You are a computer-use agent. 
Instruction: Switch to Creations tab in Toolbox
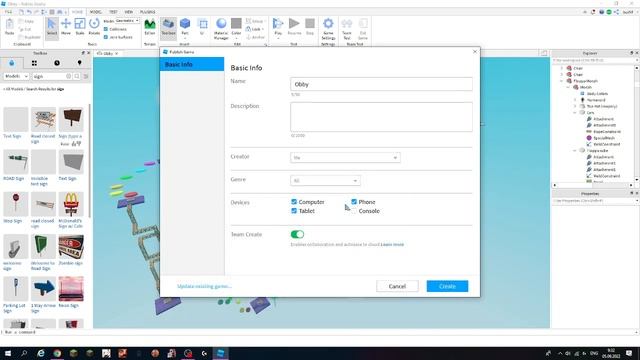[80, 63]
